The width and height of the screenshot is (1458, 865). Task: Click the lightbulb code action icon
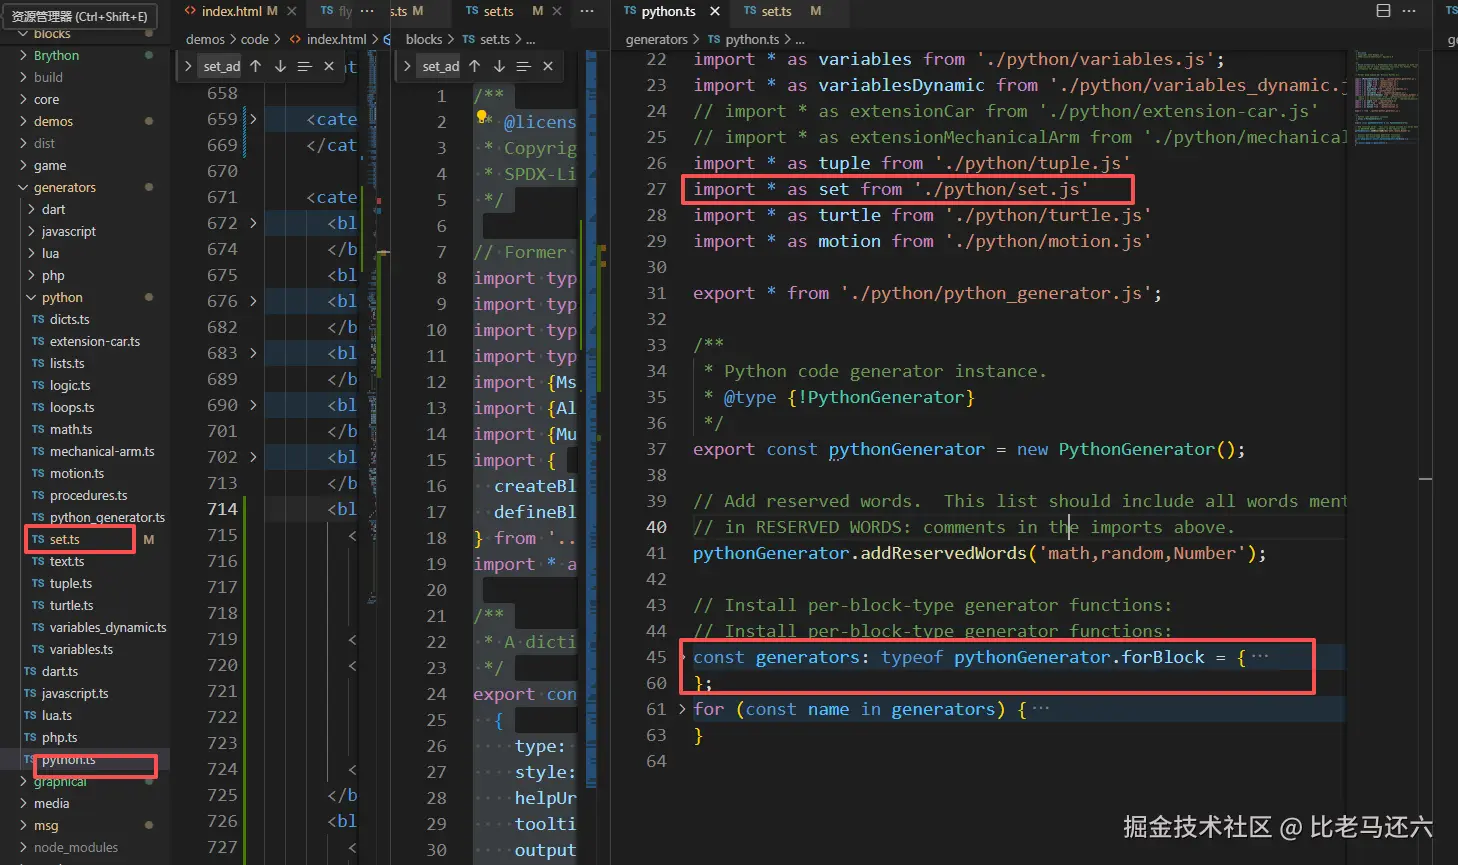tap(482, 117)
